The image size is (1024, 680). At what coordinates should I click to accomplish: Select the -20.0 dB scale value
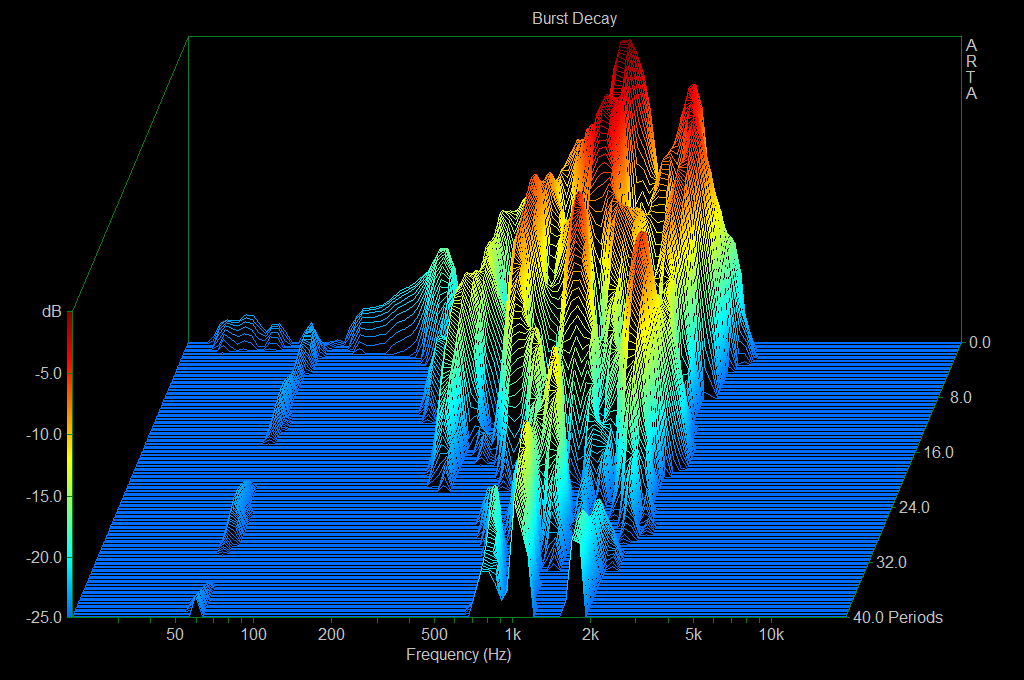(44, 557)
